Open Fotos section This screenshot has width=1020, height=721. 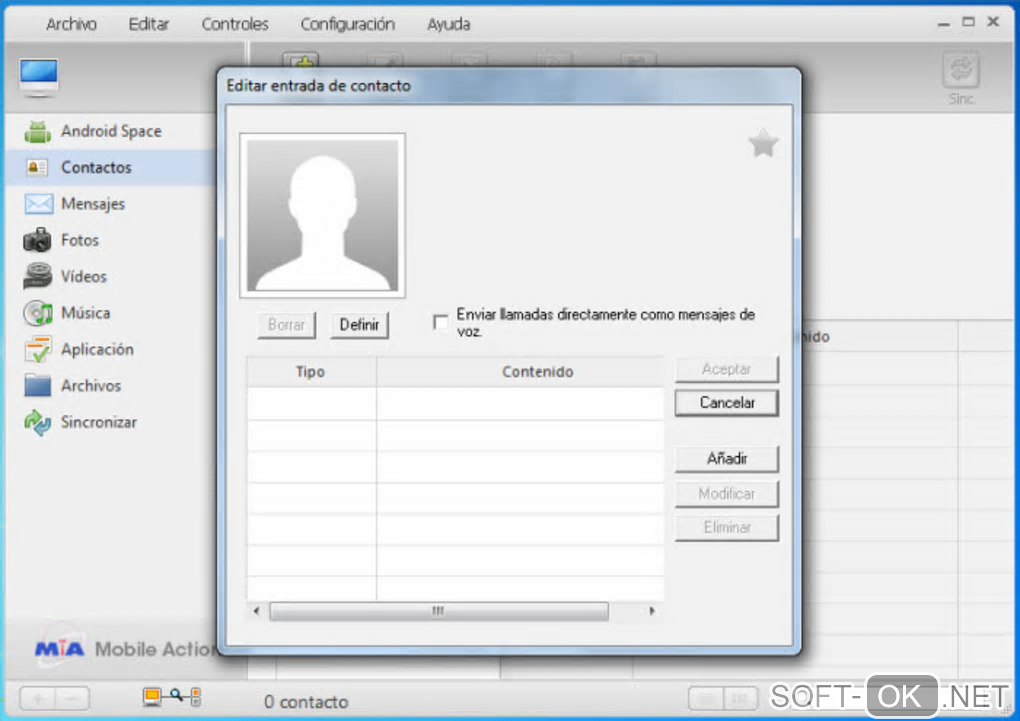pos(61,241)
